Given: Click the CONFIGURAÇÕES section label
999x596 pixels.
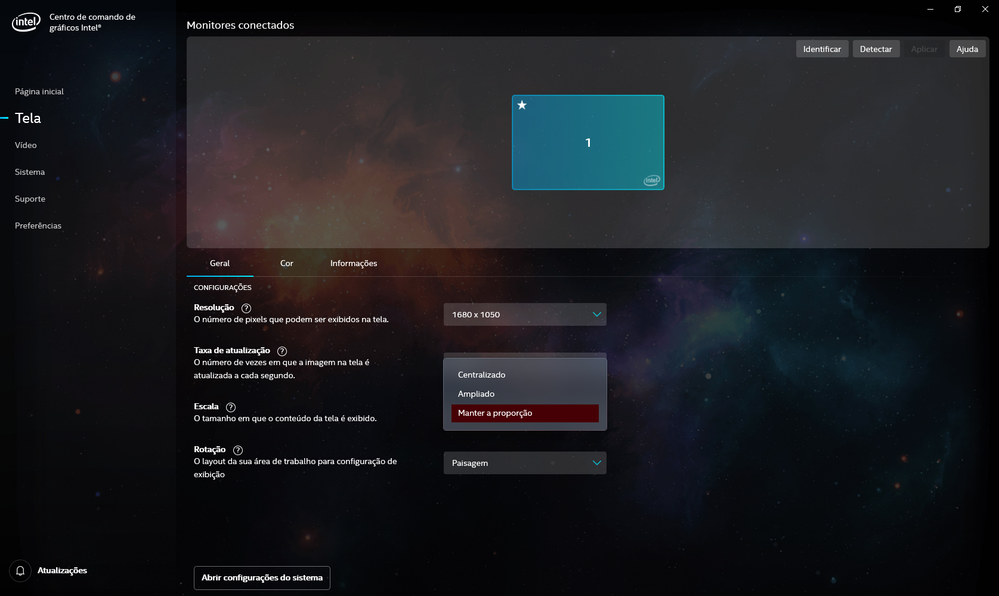Looking at the screenshot, I should tap(222, 287).
